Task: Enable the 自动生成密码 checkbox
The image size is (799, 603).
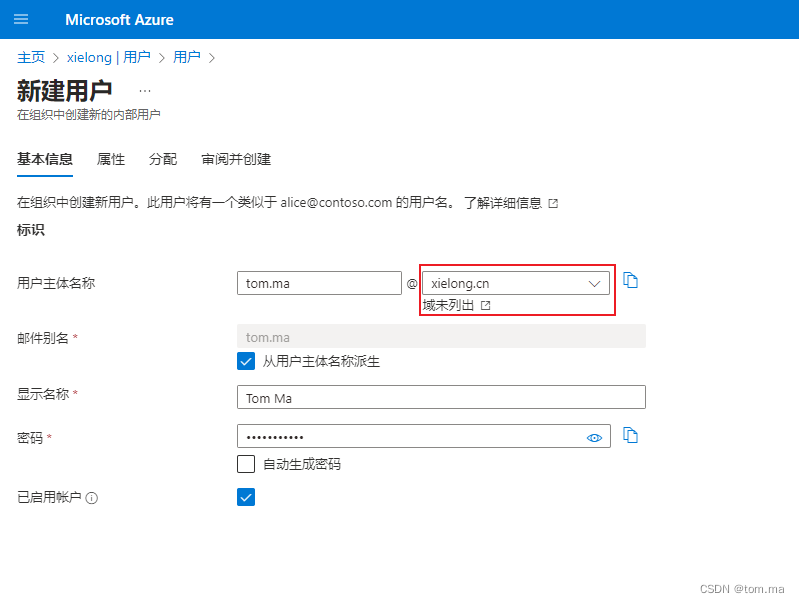Action: click(246, 464)
